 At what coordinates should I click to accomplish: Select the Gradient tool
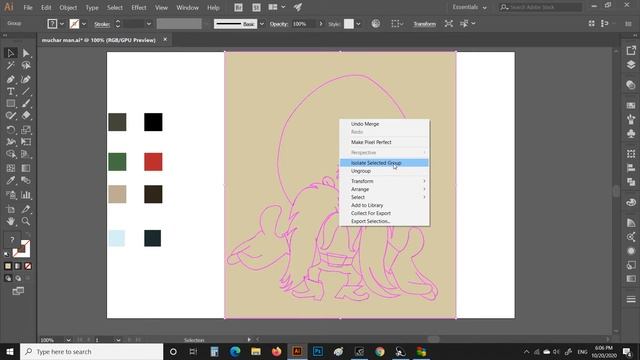(x=26, y=168)
